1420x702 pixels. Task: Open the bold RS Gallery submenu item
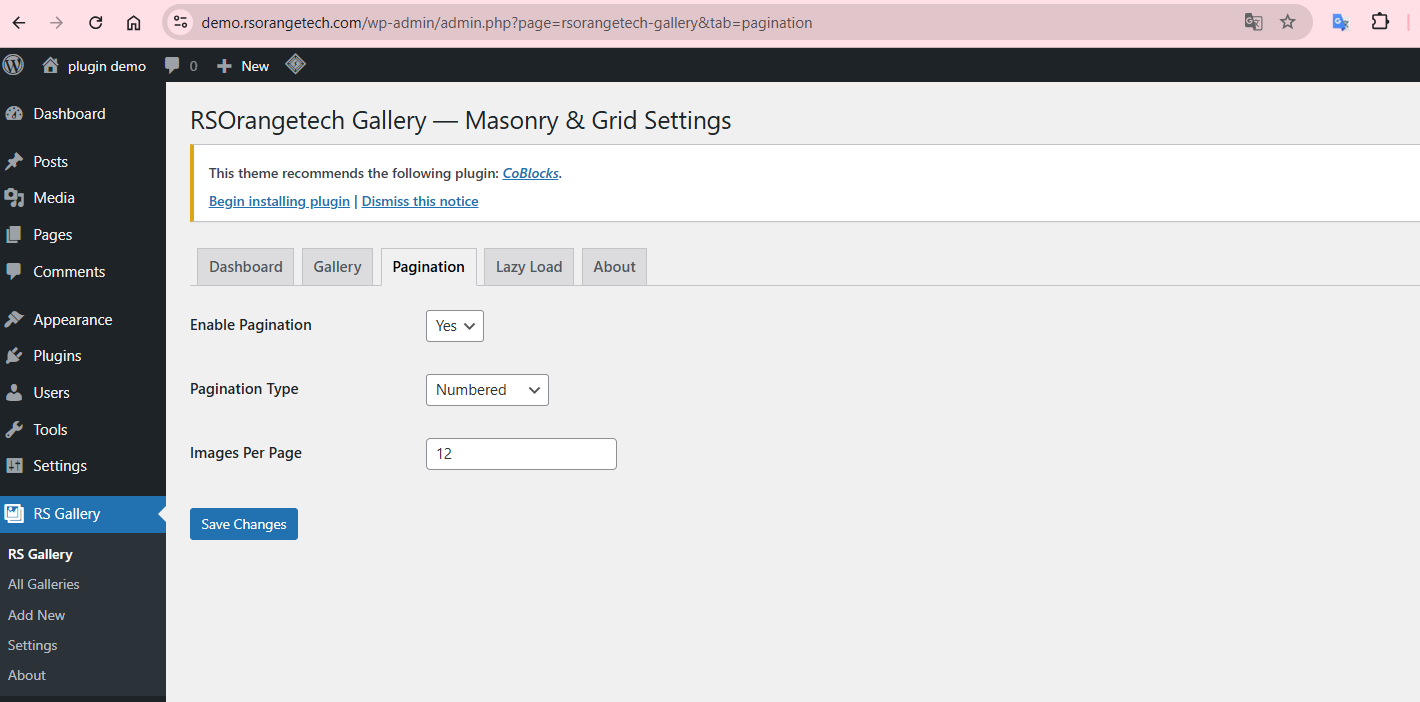(x=40, y=554)
